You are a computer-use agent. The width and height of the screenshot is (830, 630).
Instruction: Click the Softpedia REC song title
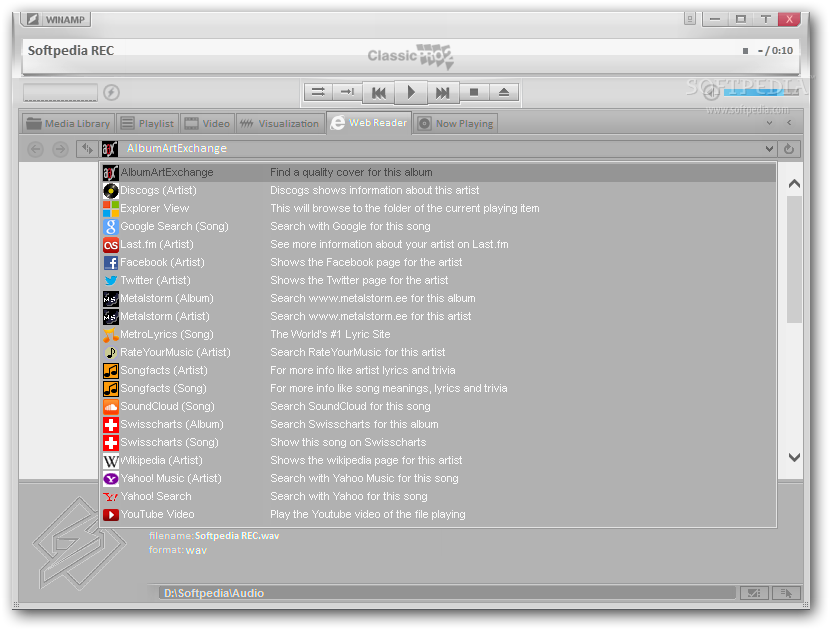click(x=71, y=51)
